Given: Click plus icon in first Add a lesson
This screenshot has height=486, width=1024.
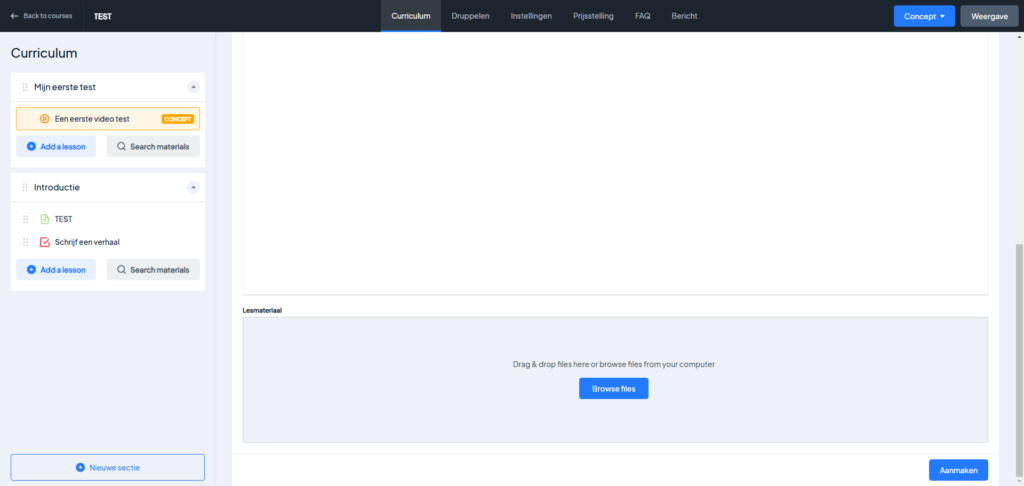Looking at the screenshot, I should (31, 146).
